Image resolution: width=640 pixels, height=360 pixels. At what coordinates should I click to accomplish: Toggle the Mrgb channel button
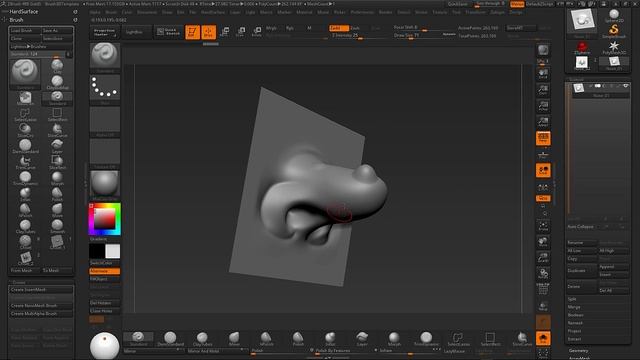tap(271, 28)
